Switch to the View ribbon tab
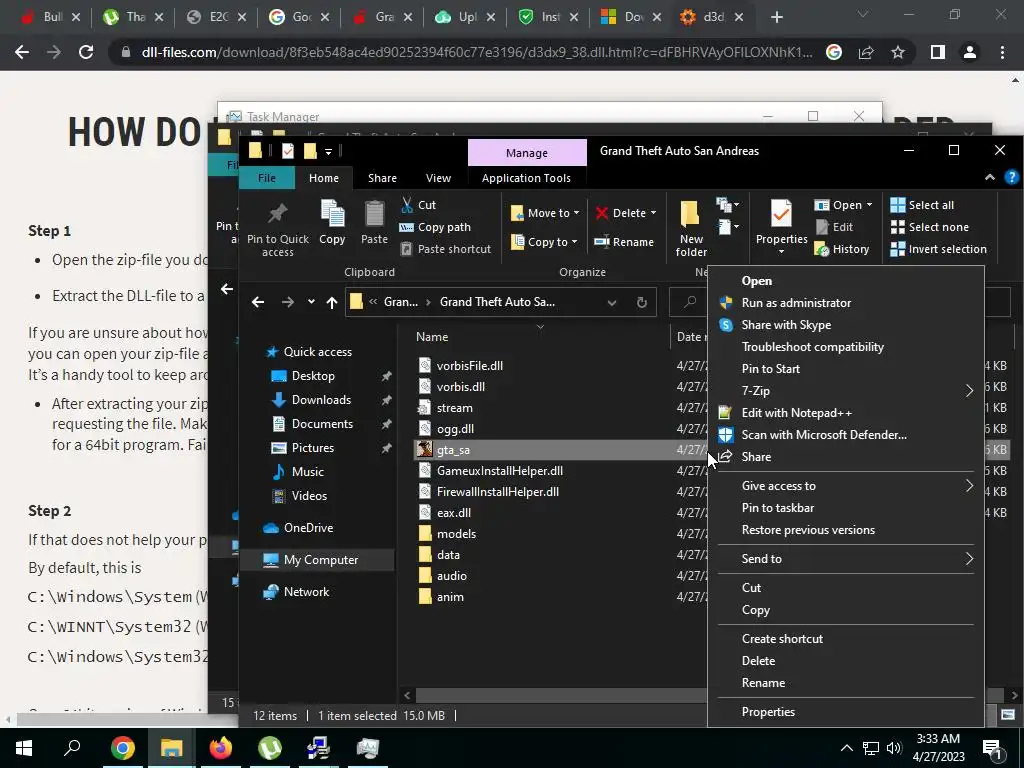Viewport: 1024px width, 768px height. [x=438, y=178]
